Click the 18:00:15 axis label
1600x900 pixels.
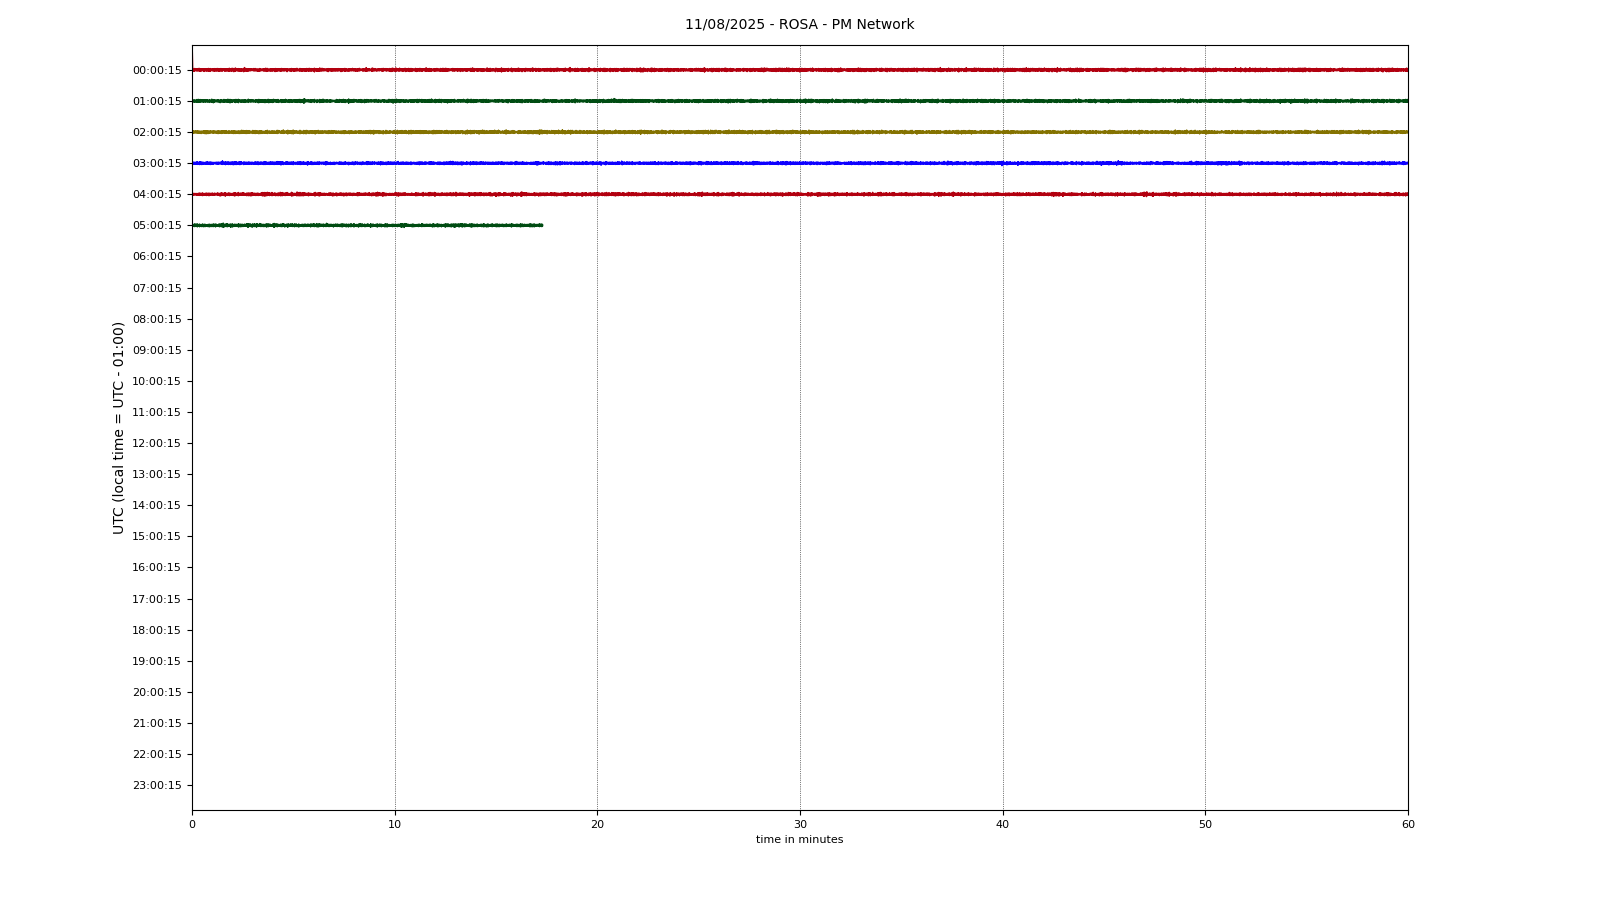[x=157, y=630]
